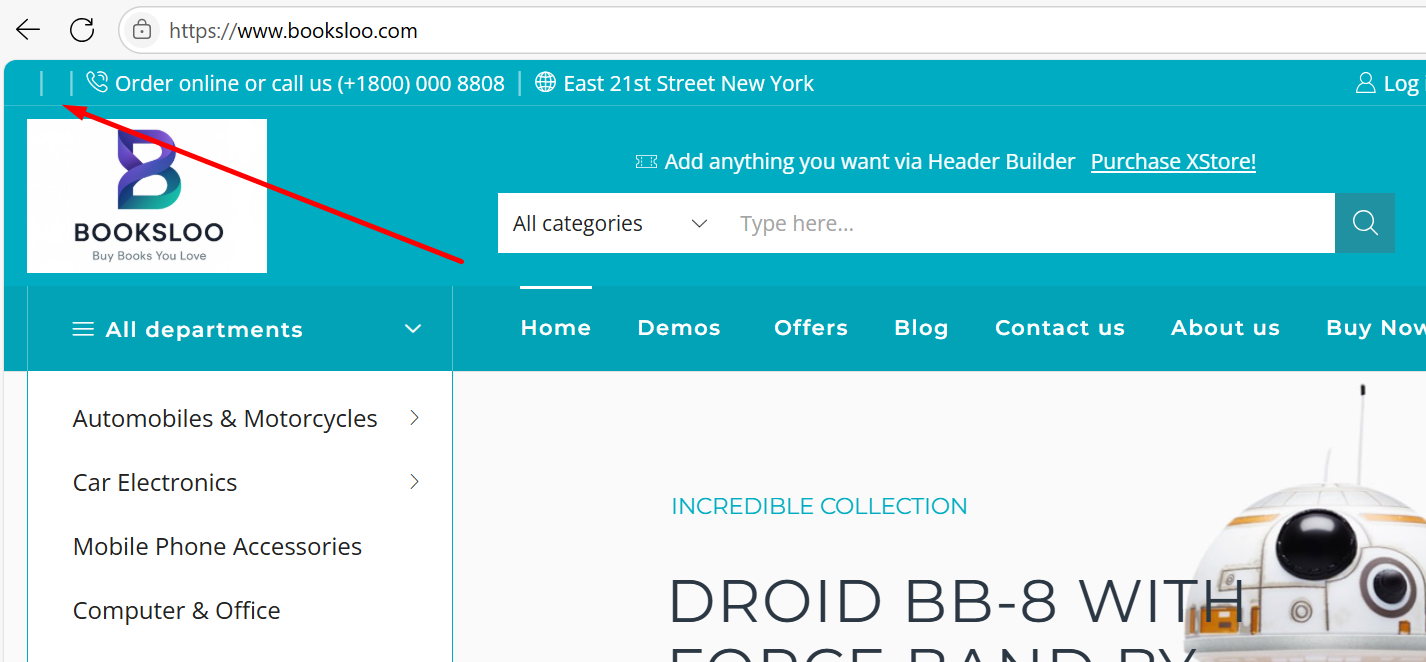This screenshot has width=1426, height=662.
Task: Collapse the All departments chevron
Action: pyautogui.click(x=413, y=328)
